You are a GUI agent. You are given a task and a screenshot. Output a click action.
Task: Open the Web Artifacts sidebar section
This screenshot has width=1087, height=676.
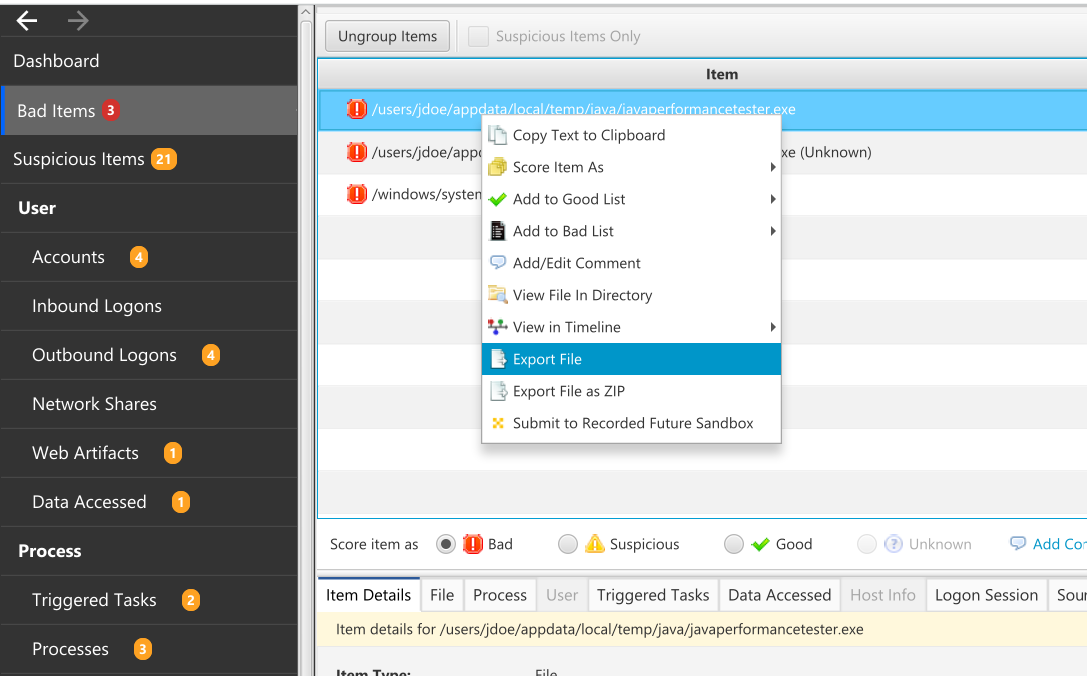tap(85, 453)
